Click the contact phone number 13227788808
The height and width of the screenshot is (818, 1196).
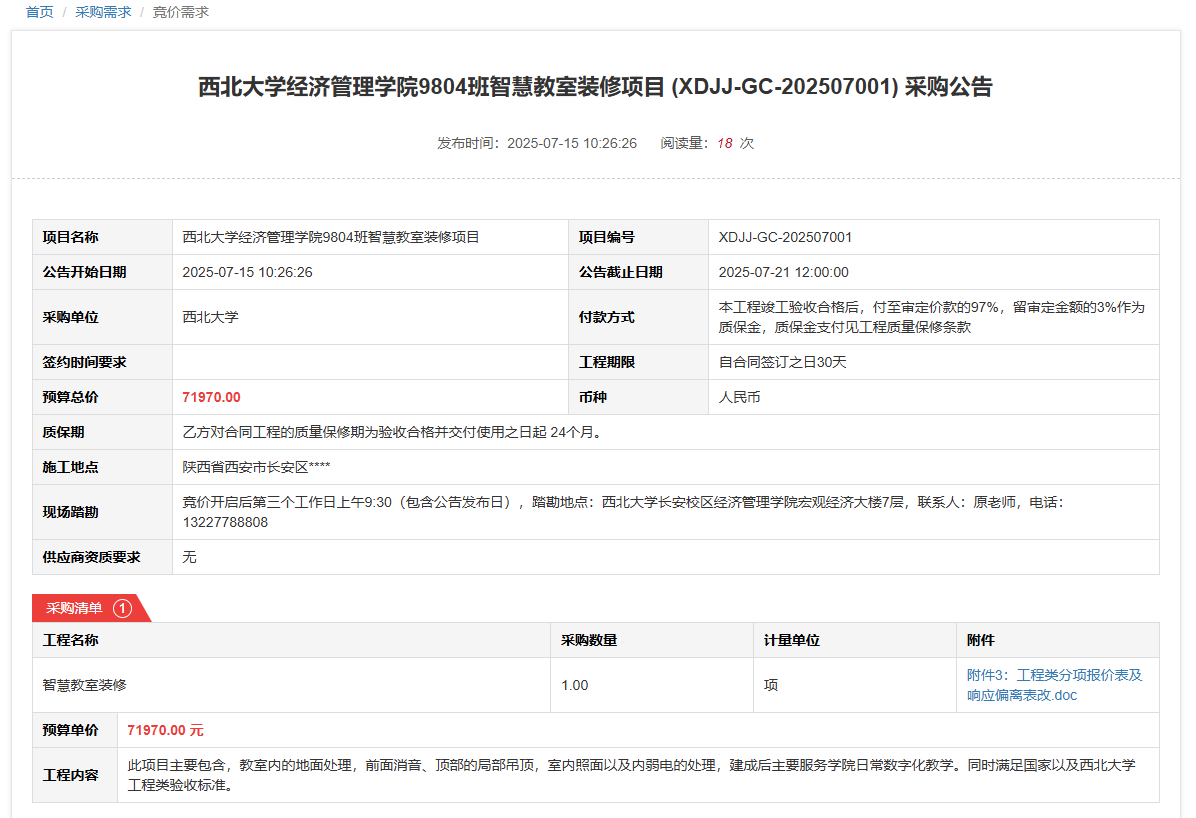[225, 522]
